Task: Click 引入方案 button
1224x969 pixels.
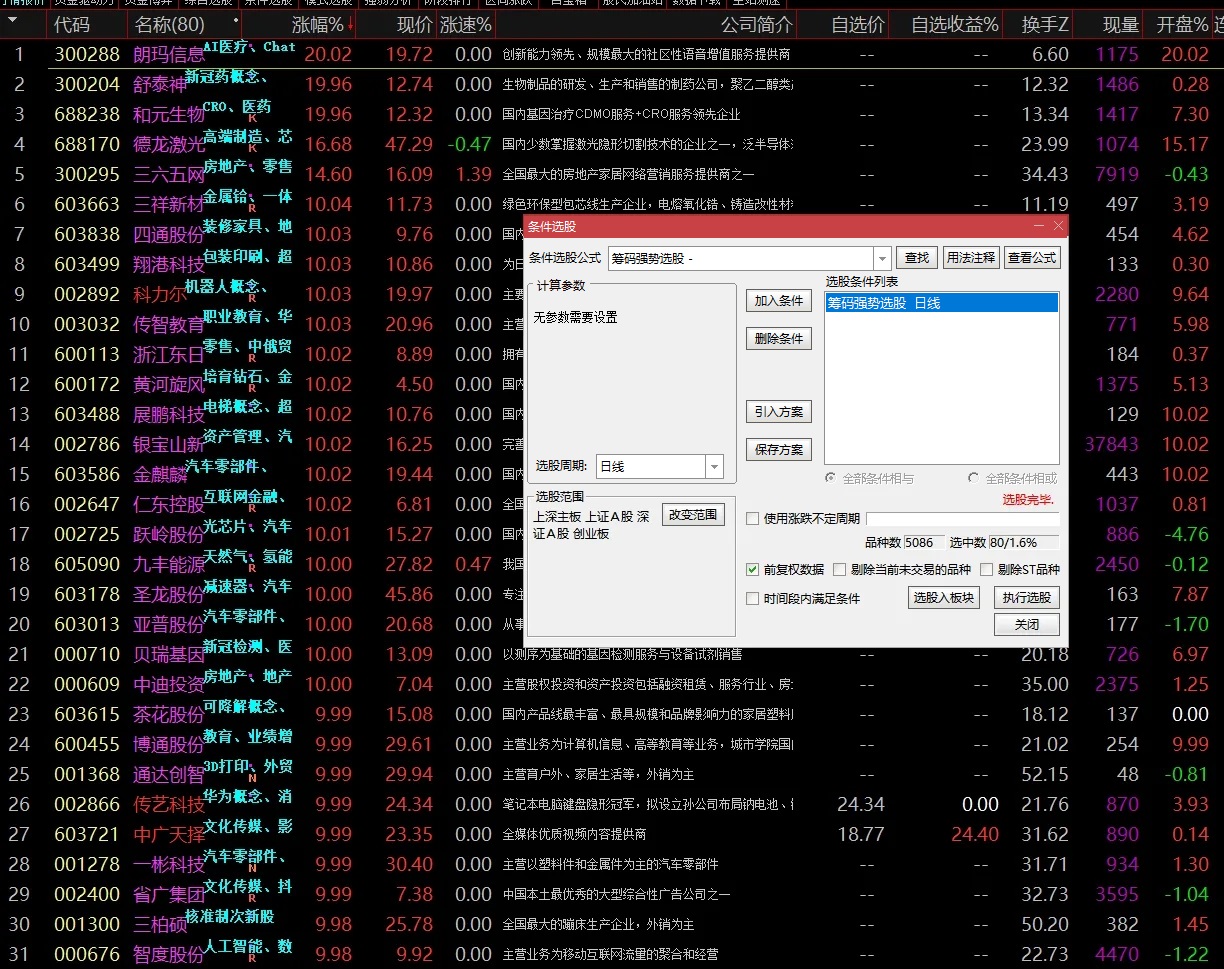Action: (779, 412)
